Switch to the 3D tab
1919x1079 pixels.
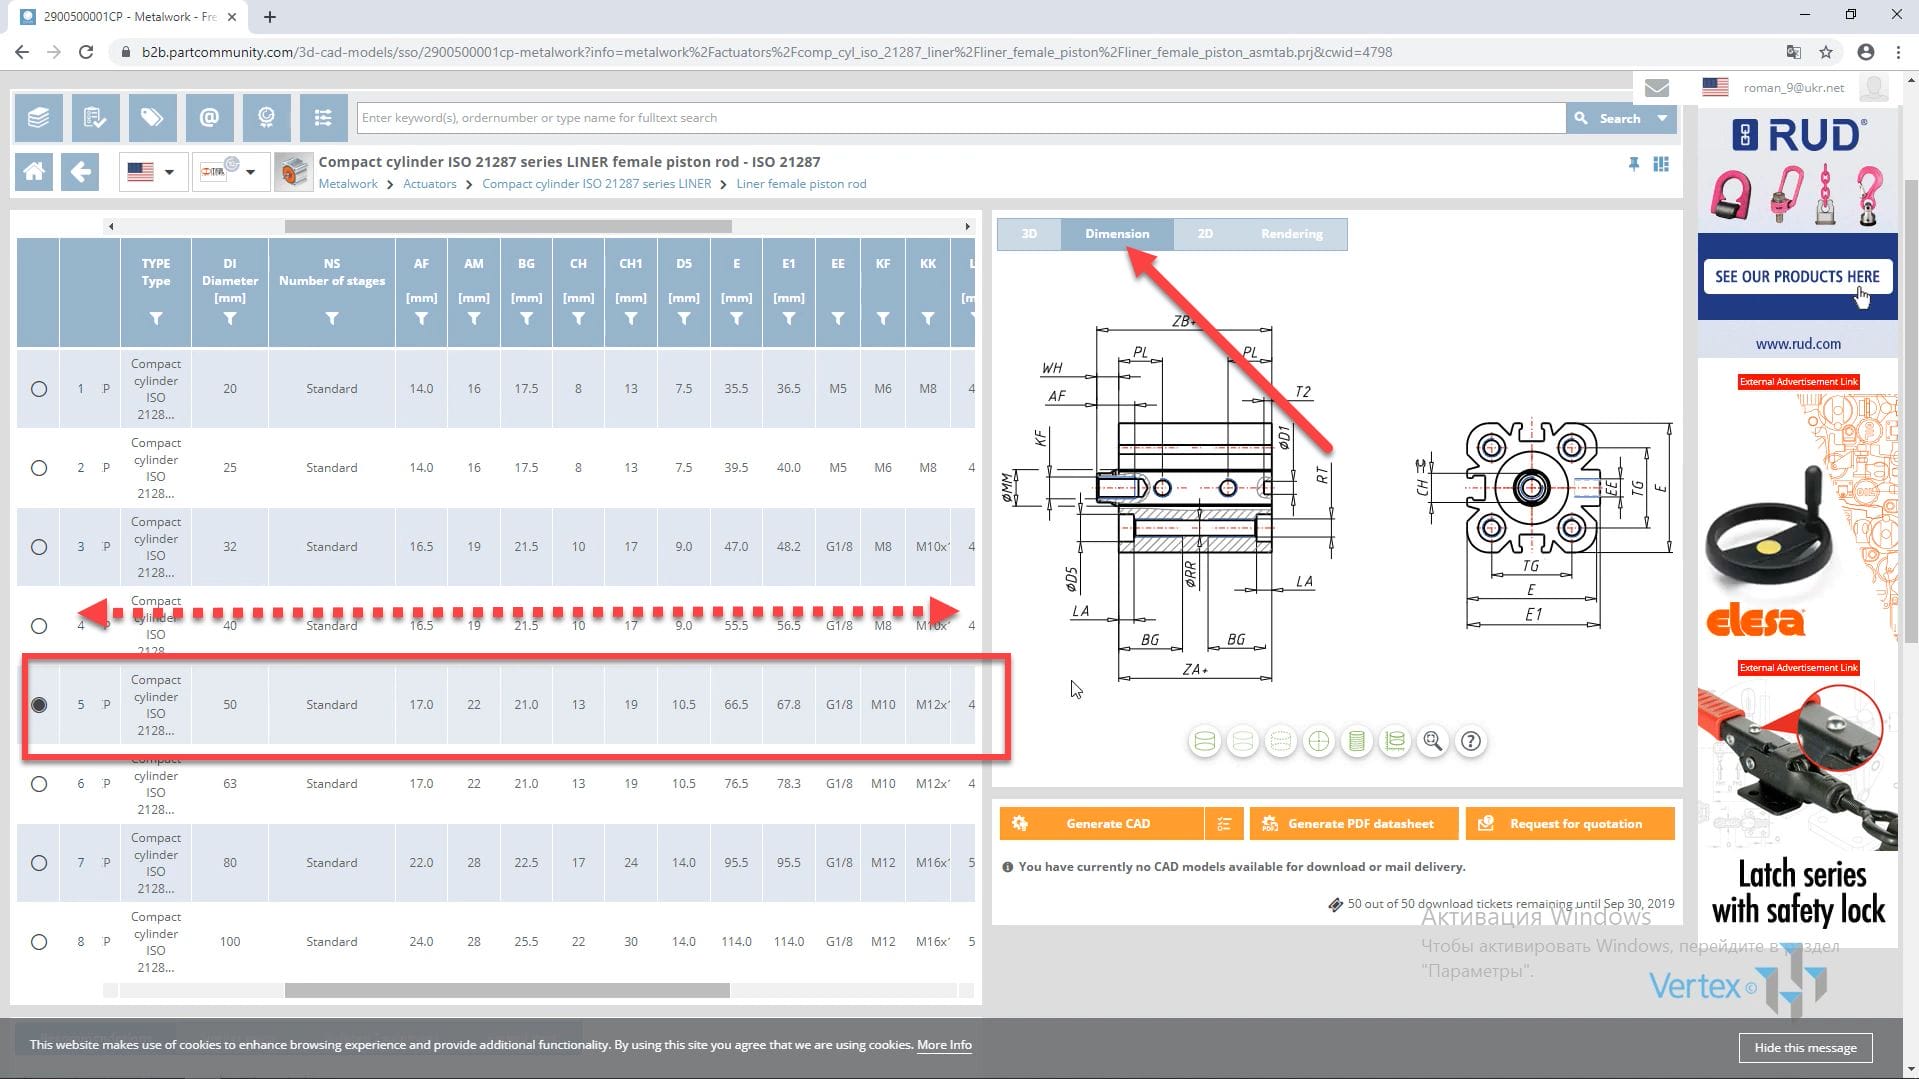pos(1029,234)
